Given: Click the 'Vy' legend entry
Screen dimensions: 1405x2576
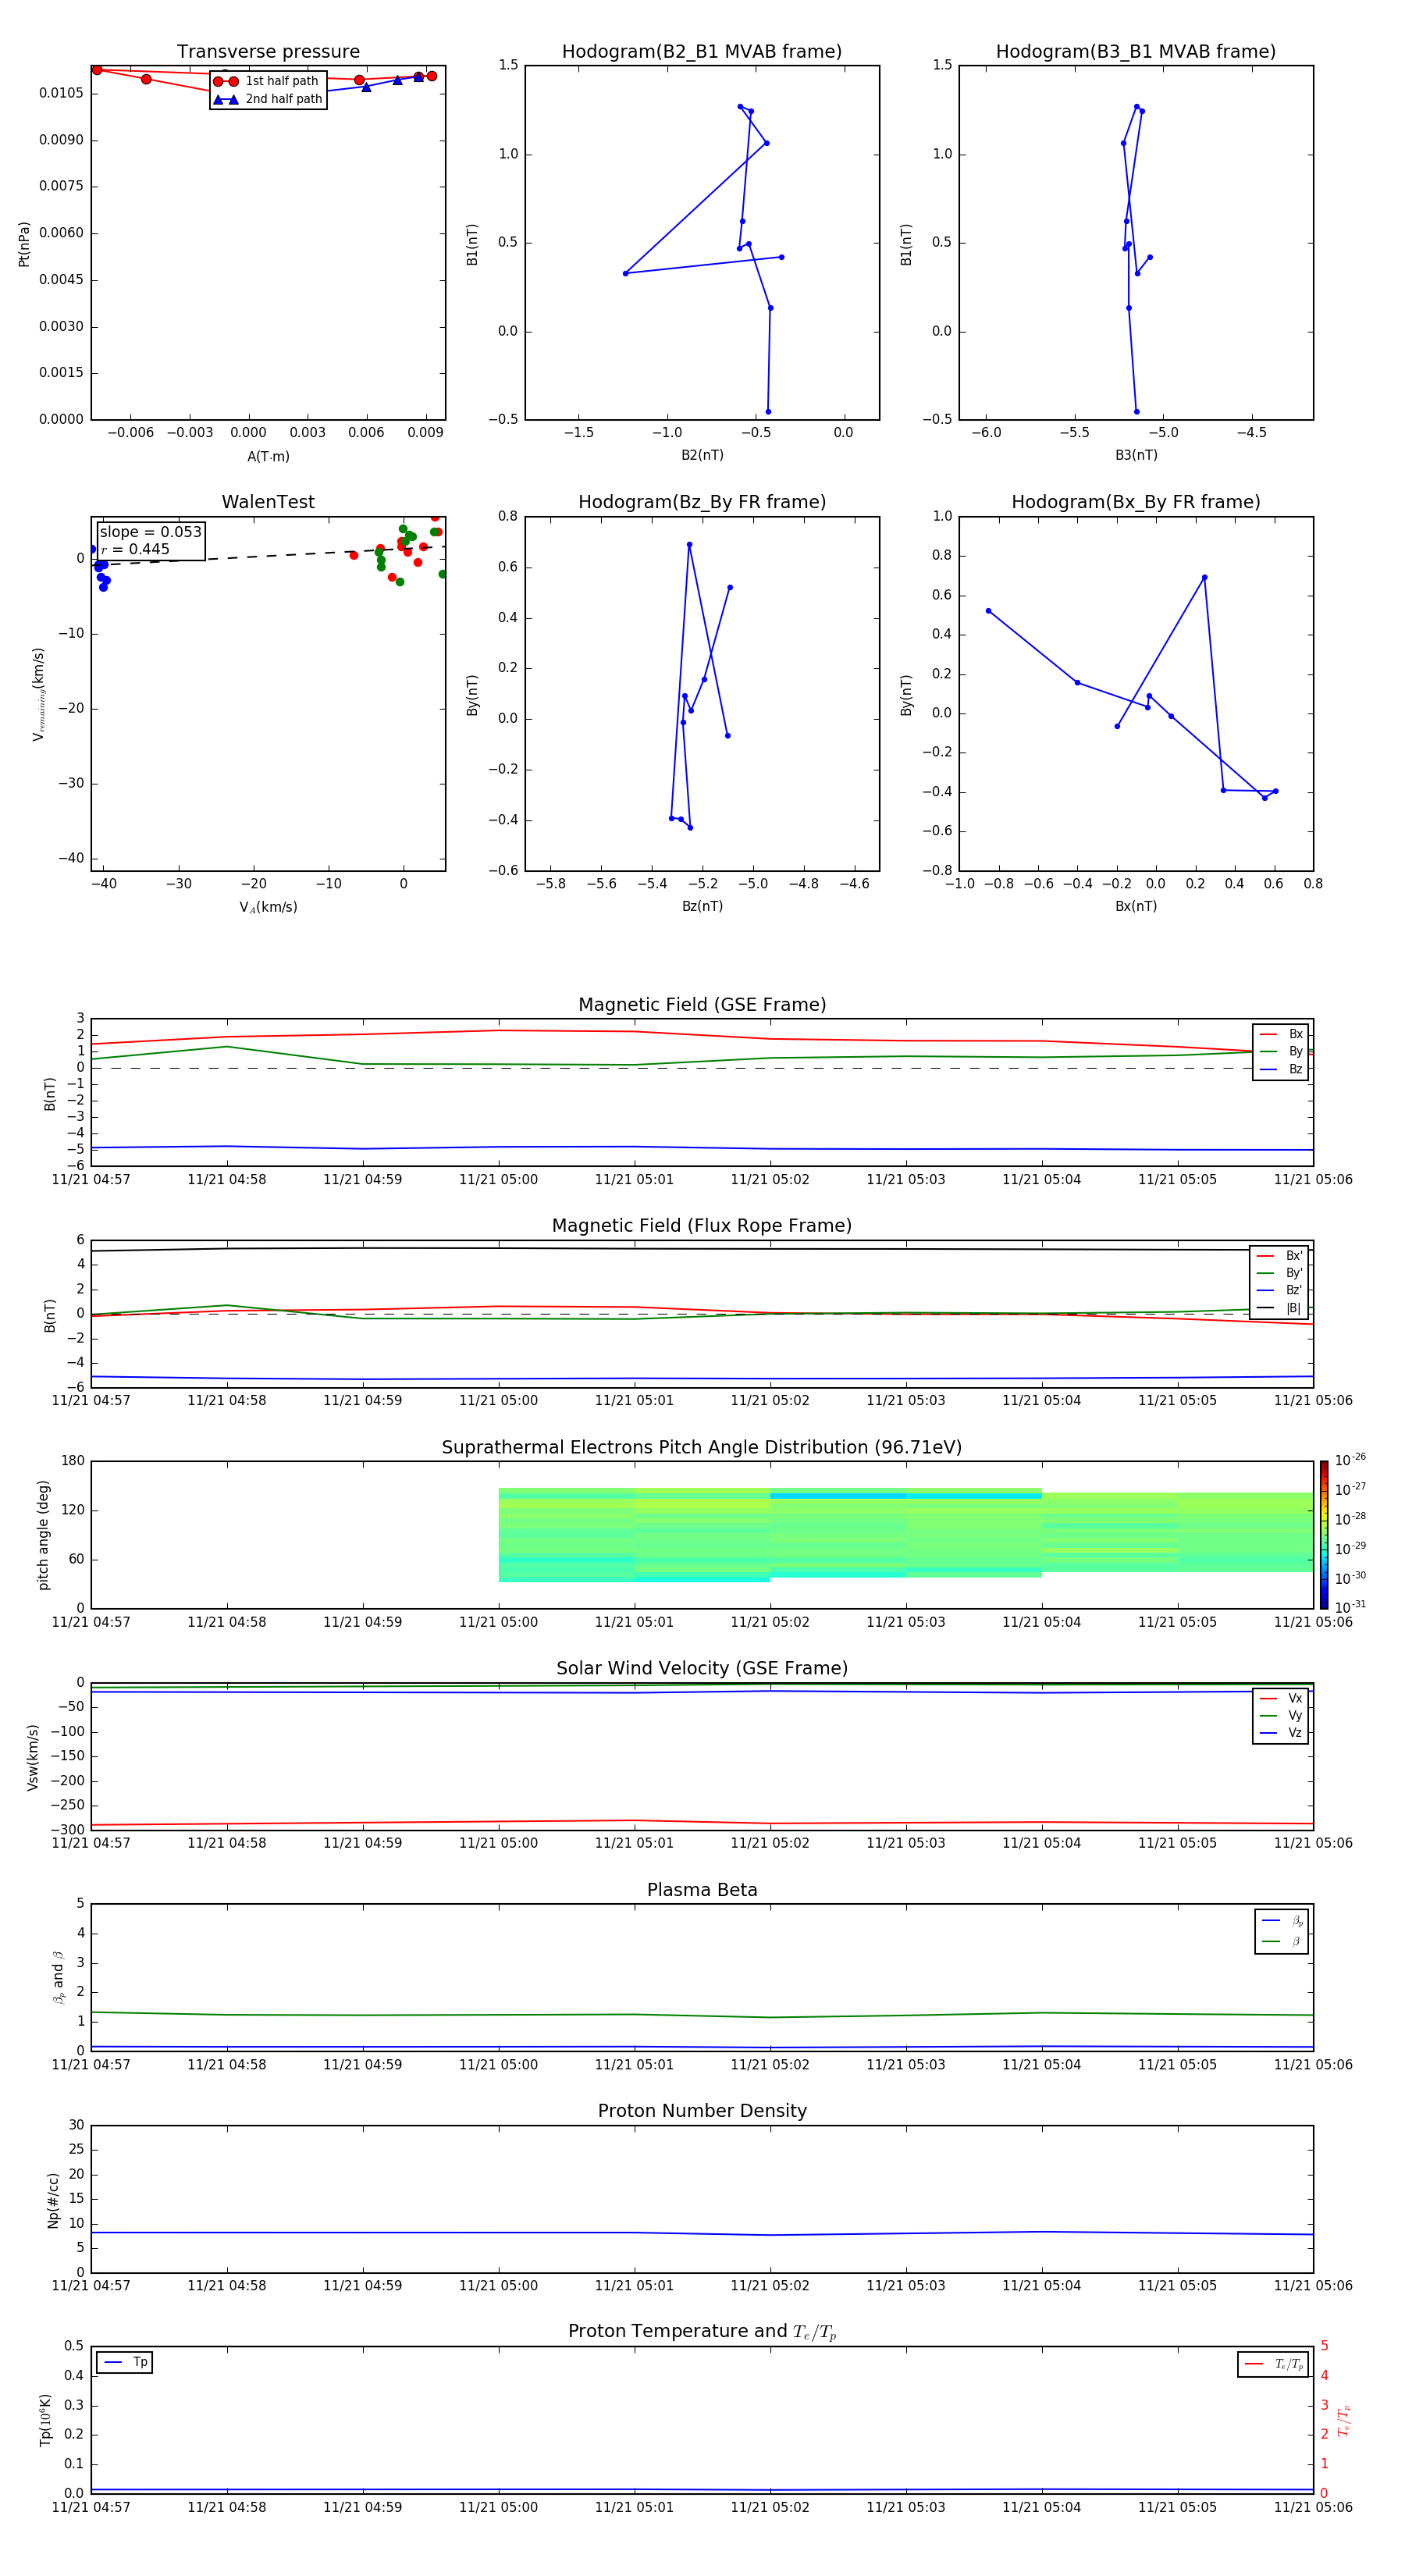Looking at the screenshot, I should click(1281, 1716).
